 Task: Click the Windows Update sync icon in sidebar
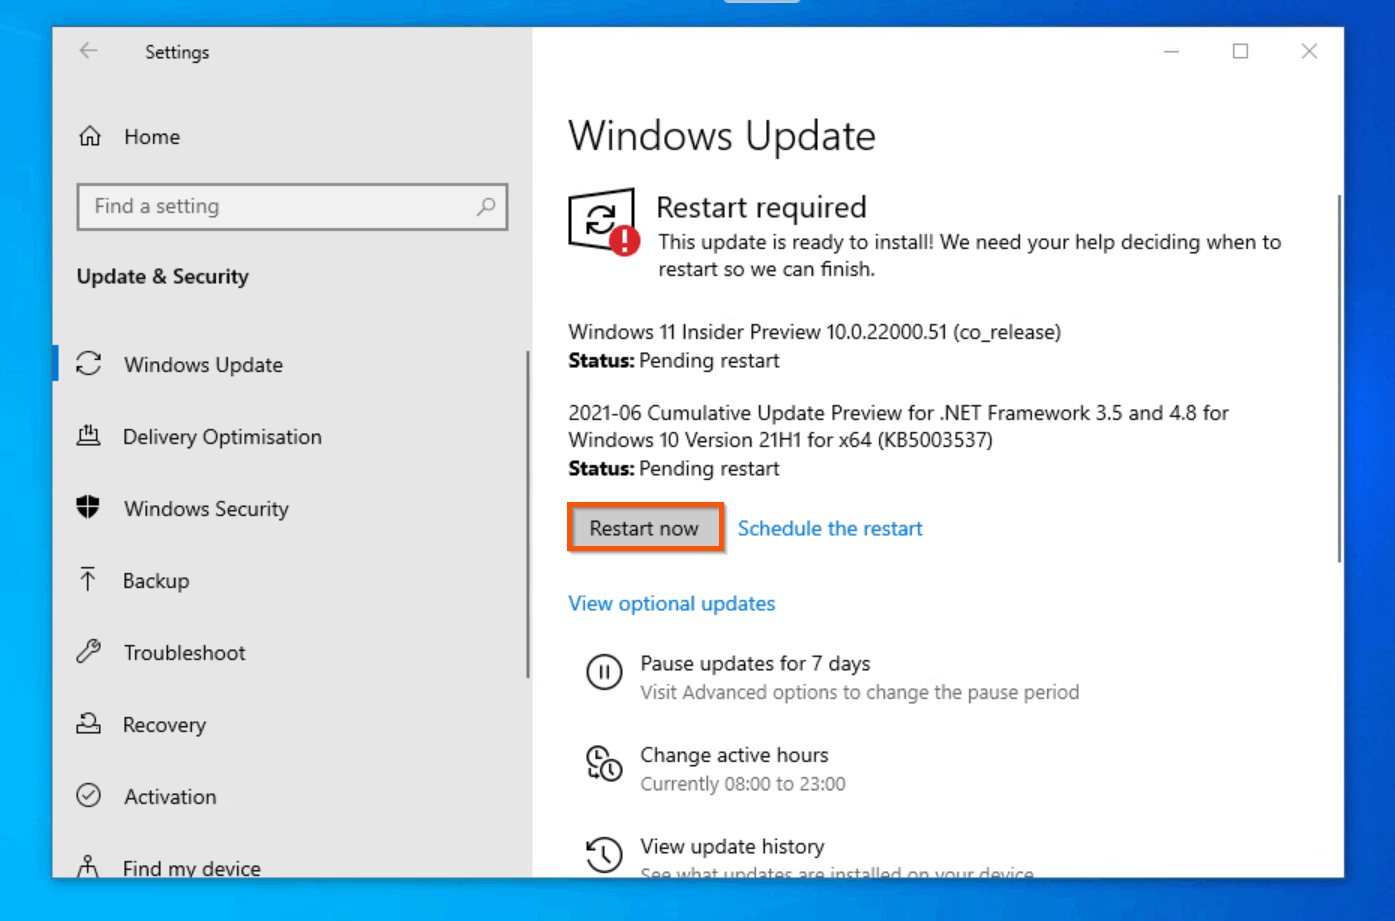(x=89, y=364)
